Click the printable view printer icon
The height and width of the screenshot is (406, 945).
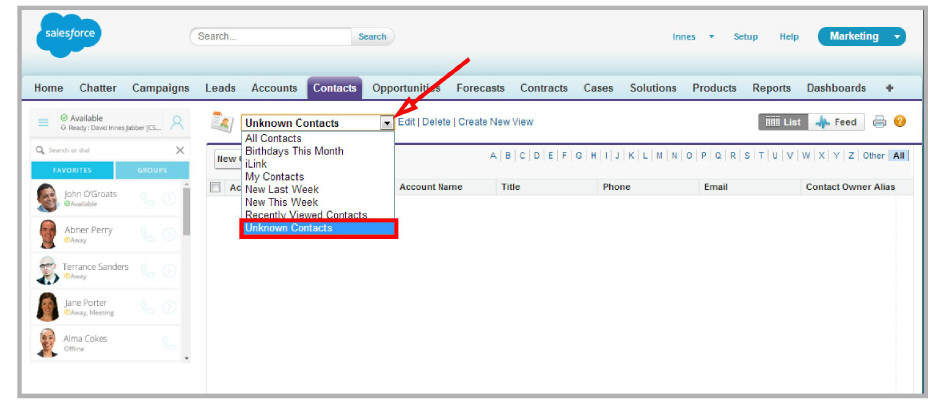coord(879,122)
